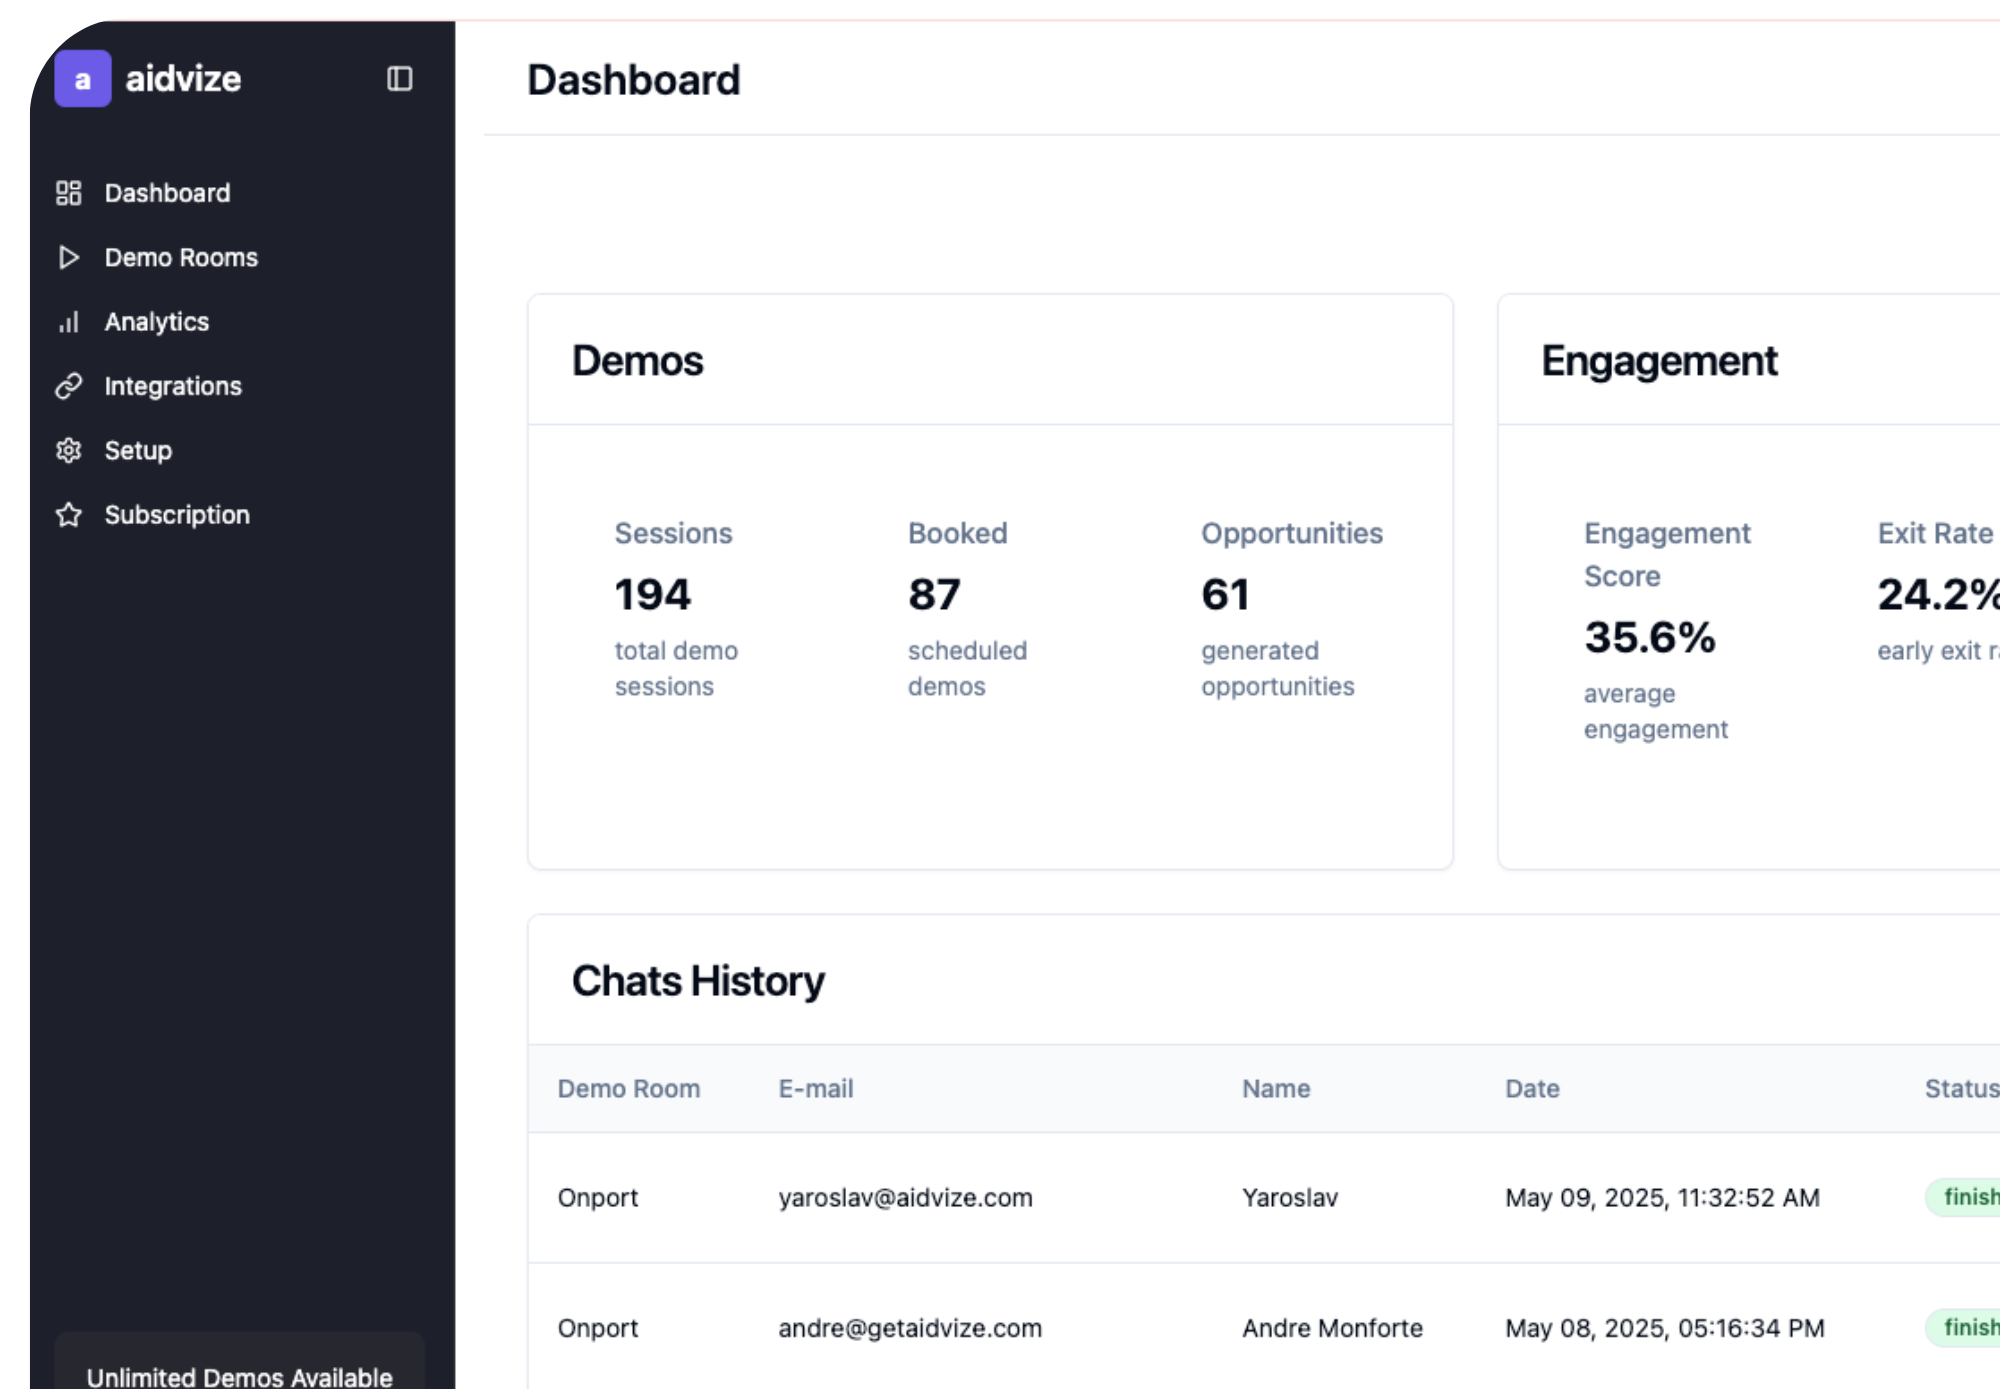Click the Unlimited Demos Available banner
2000x1389 pixels.
(x=240, y=1376)
